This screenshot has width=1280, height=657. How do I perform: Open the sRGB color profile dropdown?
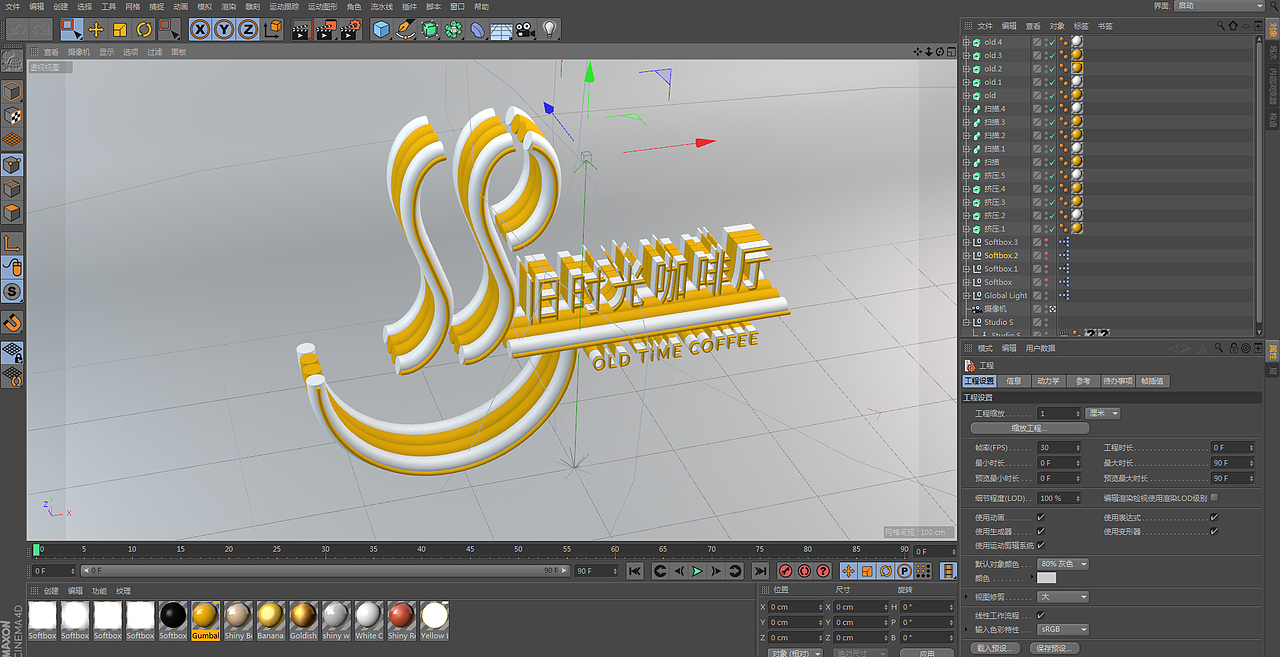[1062, 629]
